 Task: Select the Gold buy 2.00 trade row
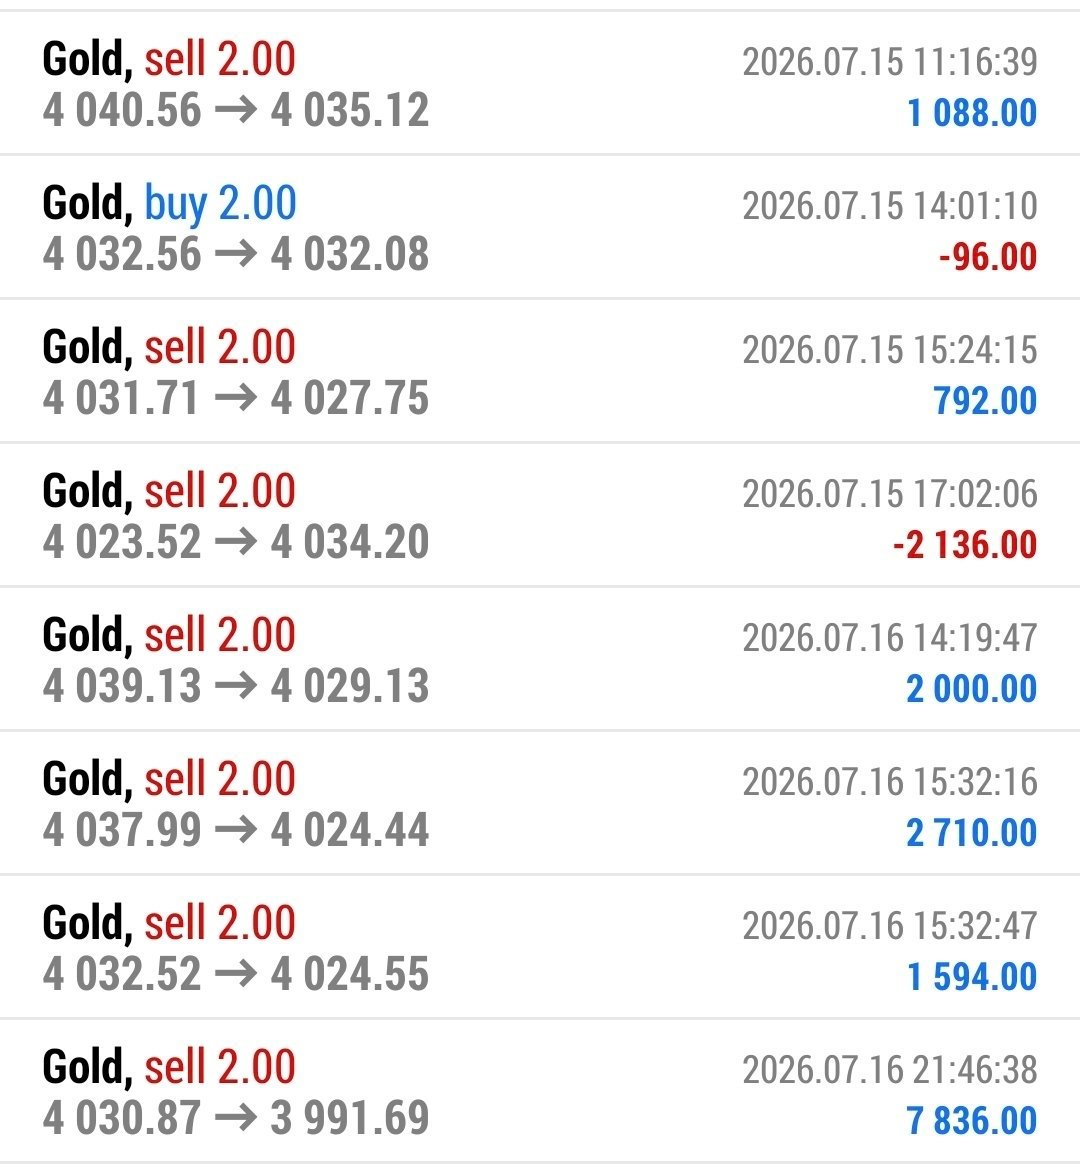[540, 227]
